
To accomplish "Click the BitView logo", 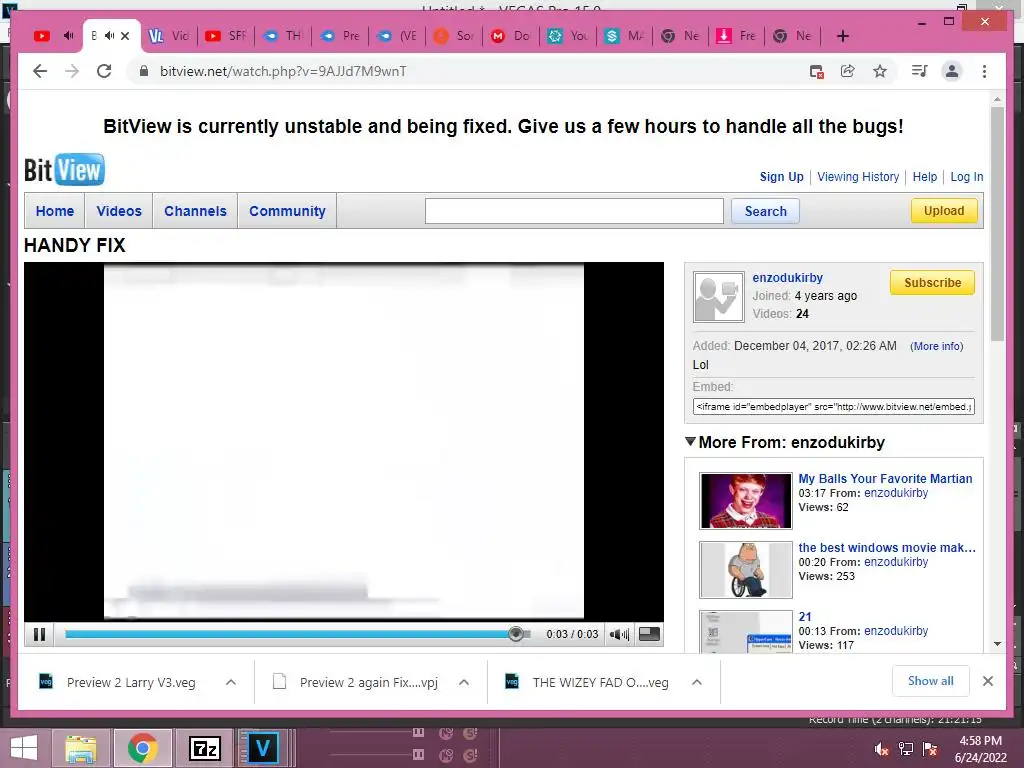I will point(64,170).
